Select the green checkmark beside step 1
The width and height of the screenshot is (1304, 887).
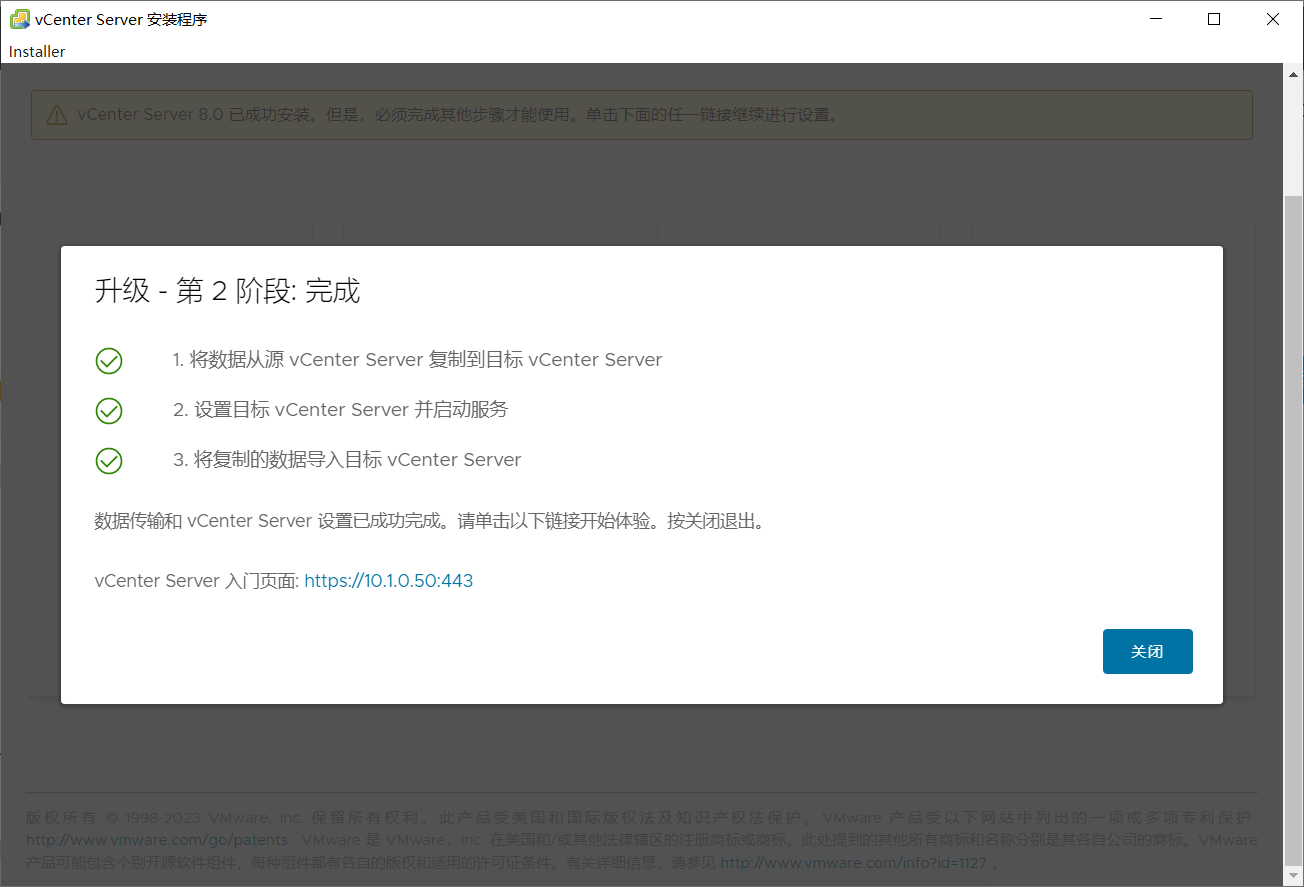tap(109, 361)
